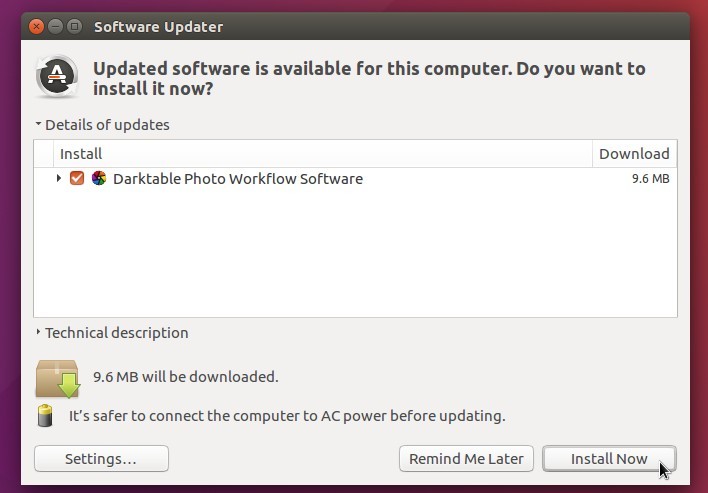The height and width of the screenshot is (493, 708).
Task: Click the package download box icon
Action: pos(58,378)
